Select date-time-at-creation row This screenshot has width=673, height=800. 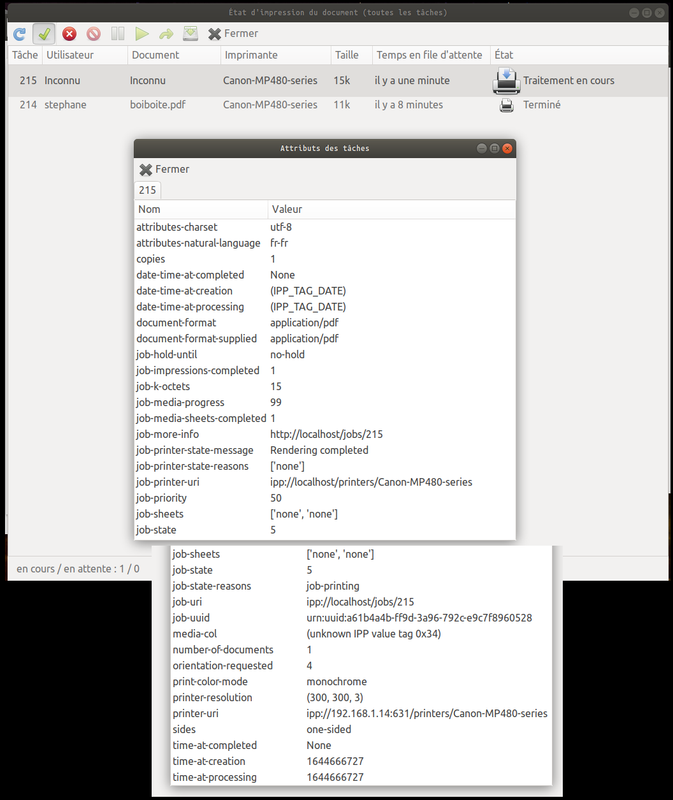coord(325,291)
